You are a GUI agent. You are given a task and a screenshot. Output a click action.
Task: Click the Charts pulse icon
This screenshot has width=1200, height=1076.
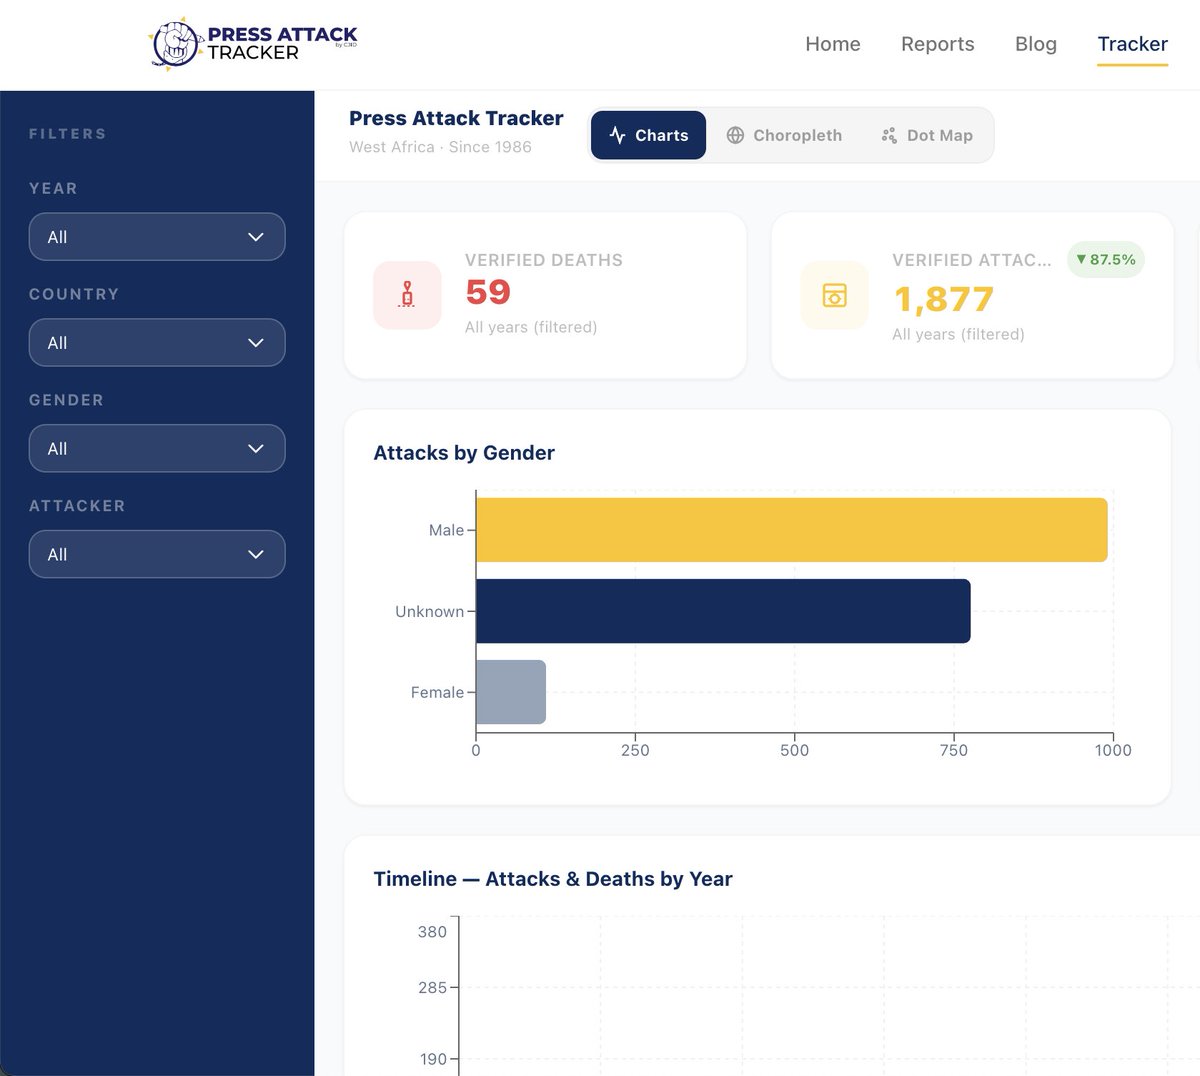pos(617,135)
